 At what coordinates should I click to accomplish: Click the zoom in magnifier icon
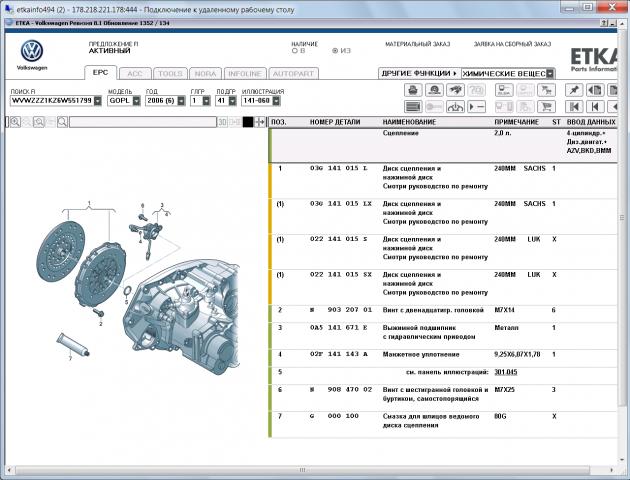click(15, 122)
